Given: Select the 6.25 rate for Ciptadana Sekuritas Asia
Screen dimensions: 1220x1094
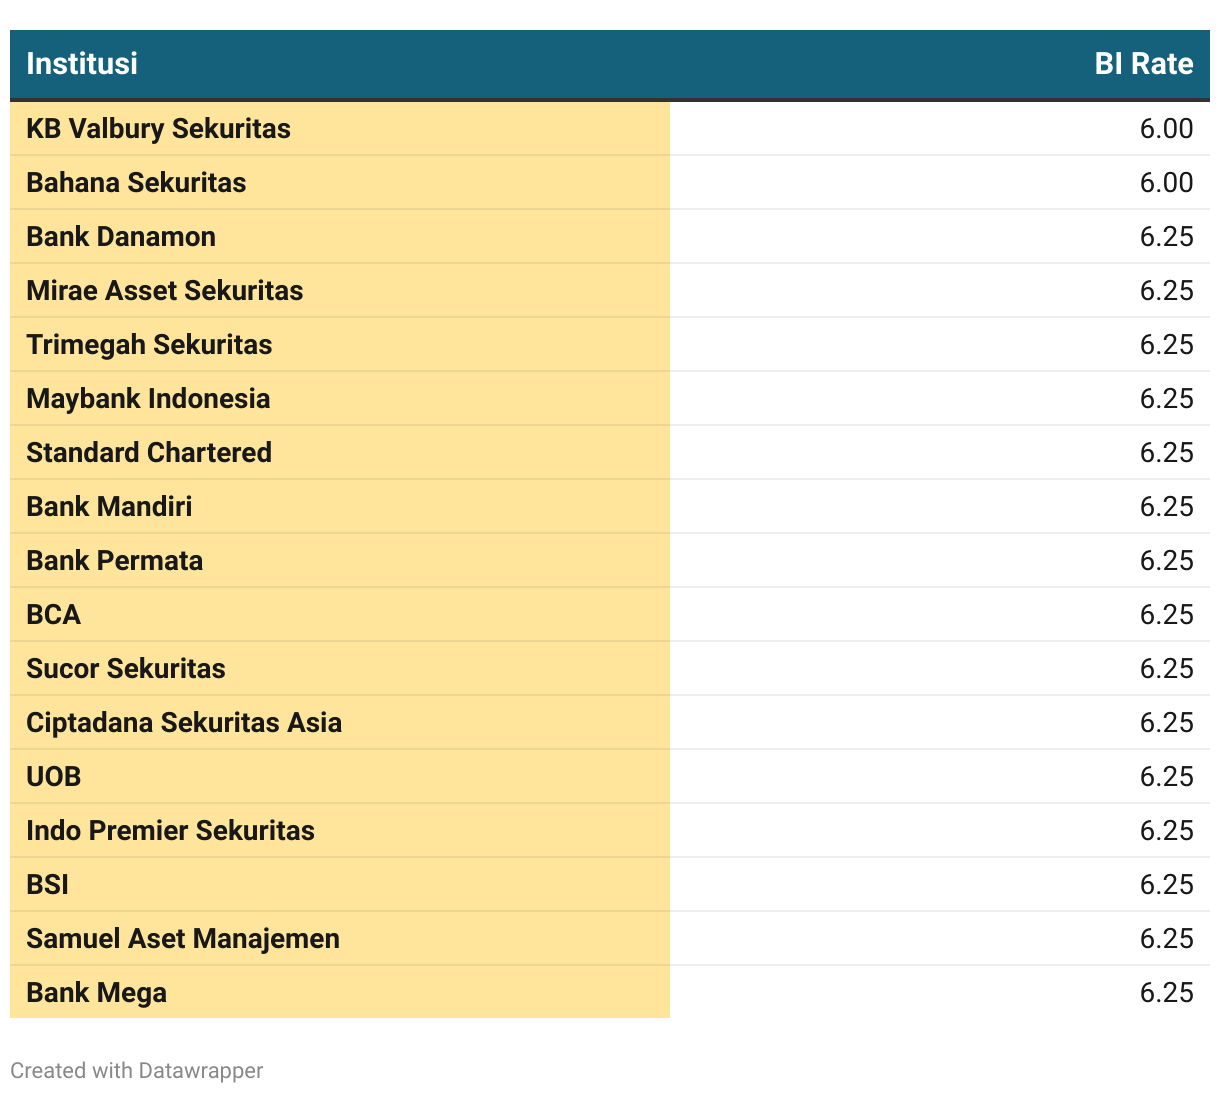Looking at the screenshot, I should [x=1167, y=723].
